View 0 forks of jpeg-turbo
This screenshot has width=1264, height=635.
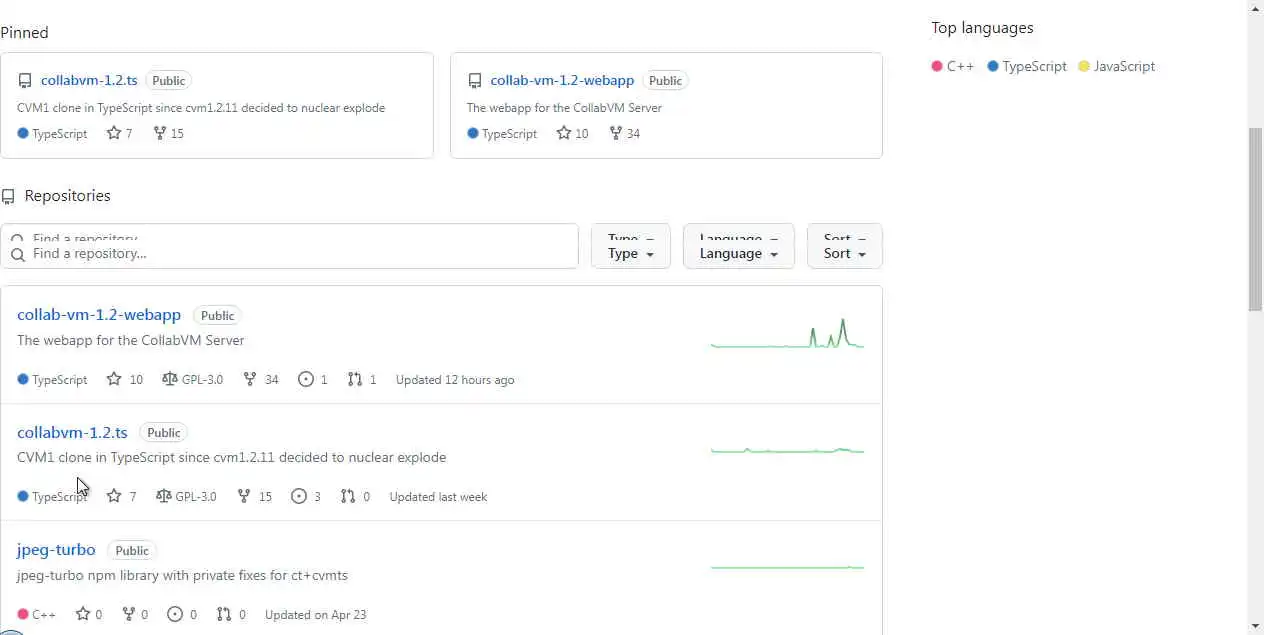tap(135, 614)
